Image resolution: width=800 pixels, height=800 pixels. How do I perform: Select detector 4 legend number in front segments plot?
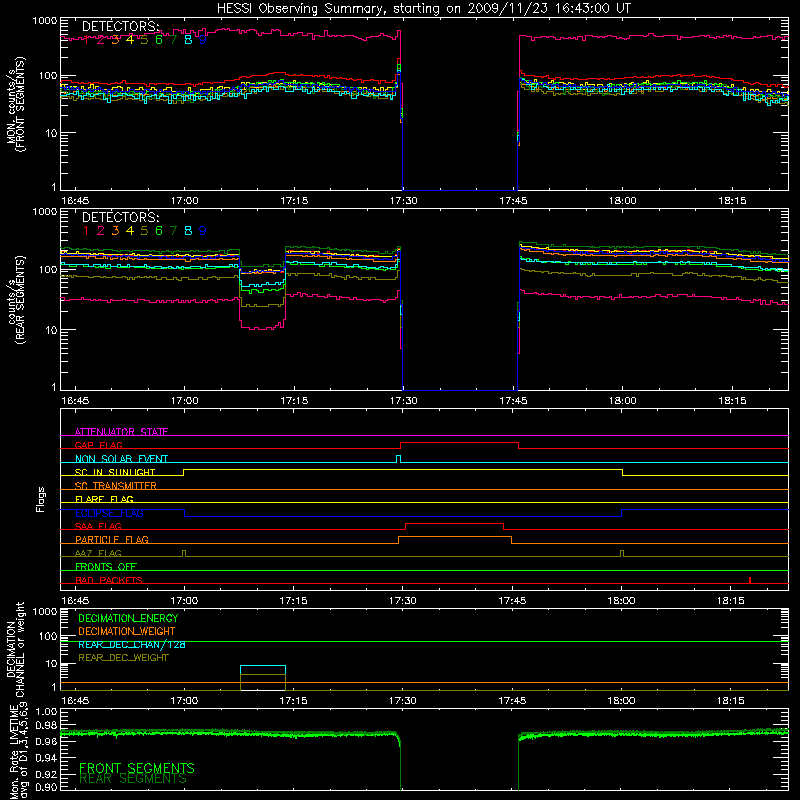coord(130,40)
